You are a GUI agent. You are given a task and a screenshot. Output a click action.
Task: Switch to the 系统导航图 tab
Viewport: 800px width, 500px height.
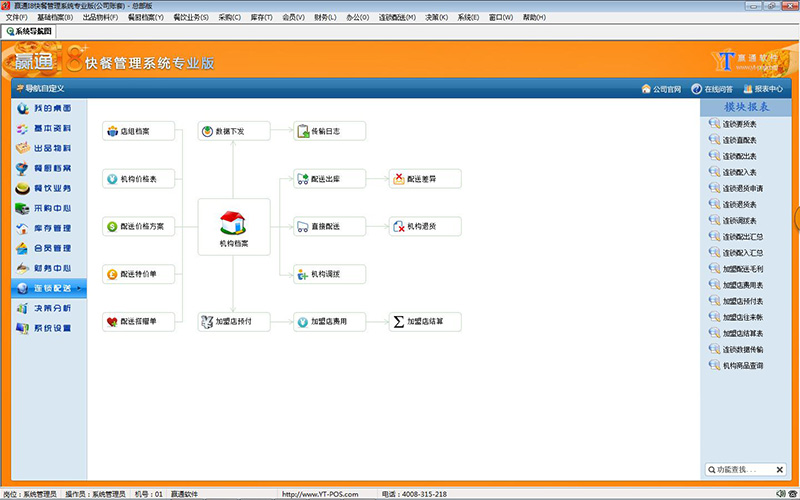29,32
